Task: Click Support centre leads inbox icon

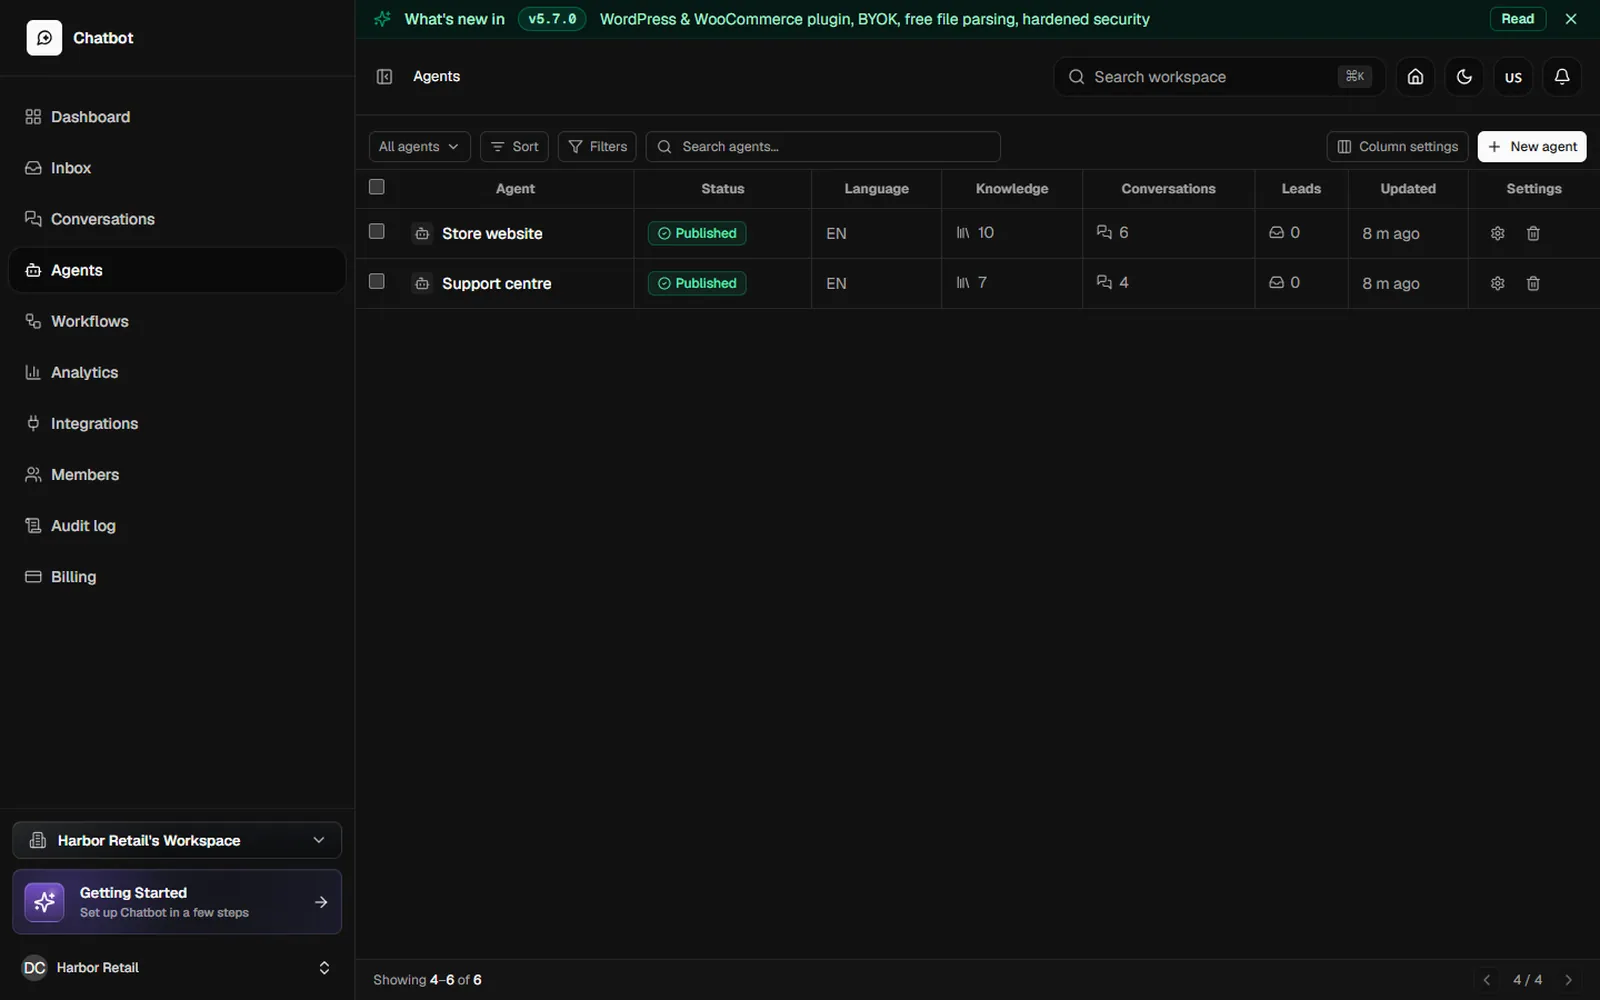Action: (x=1276, y=283)
